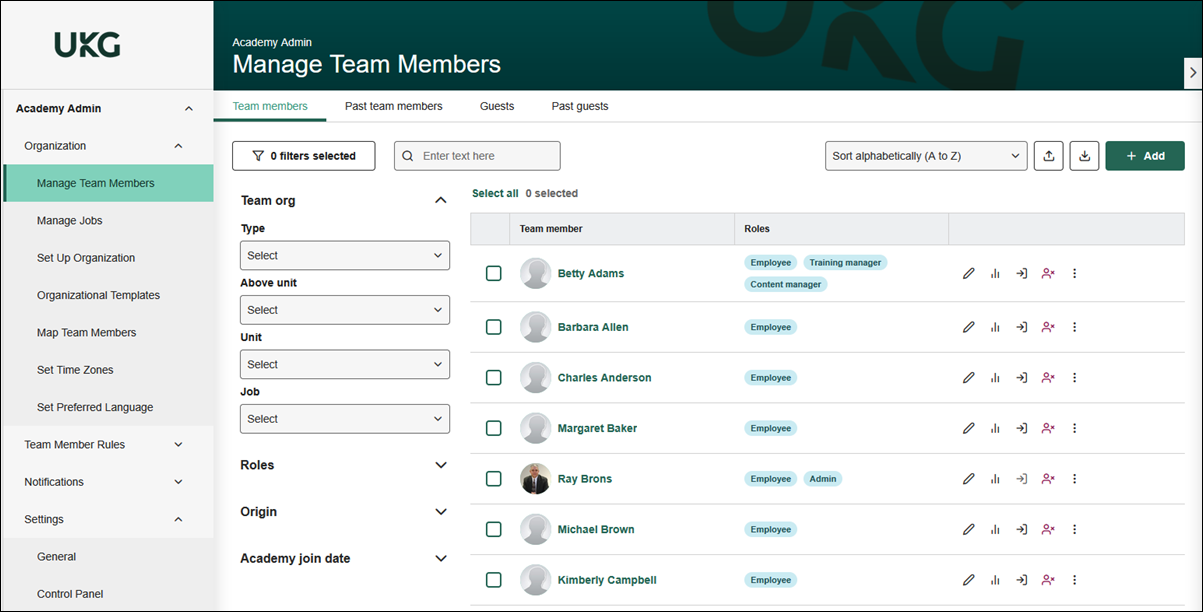Edit Barbara Allen with pencil icon
The height and width of the screenshot is (612, 1203).
(x=968, y=327)
